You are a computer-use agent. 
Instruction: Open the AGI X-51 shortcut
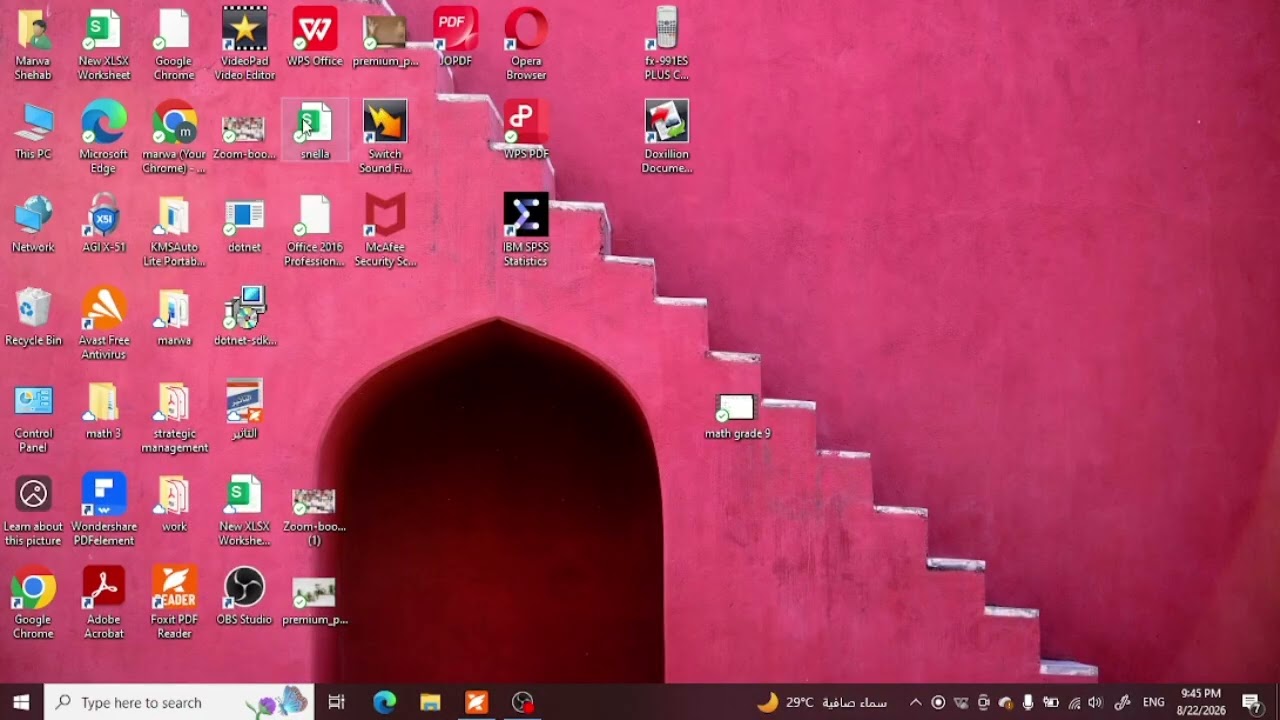[104, 224]
